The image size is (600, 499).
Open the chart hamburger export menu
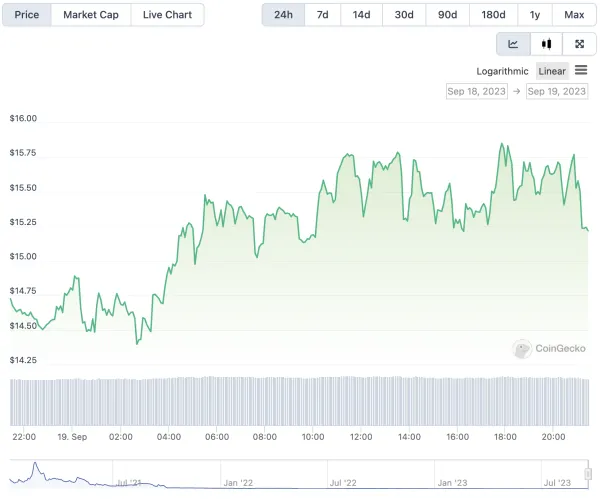tap(581, 70)
